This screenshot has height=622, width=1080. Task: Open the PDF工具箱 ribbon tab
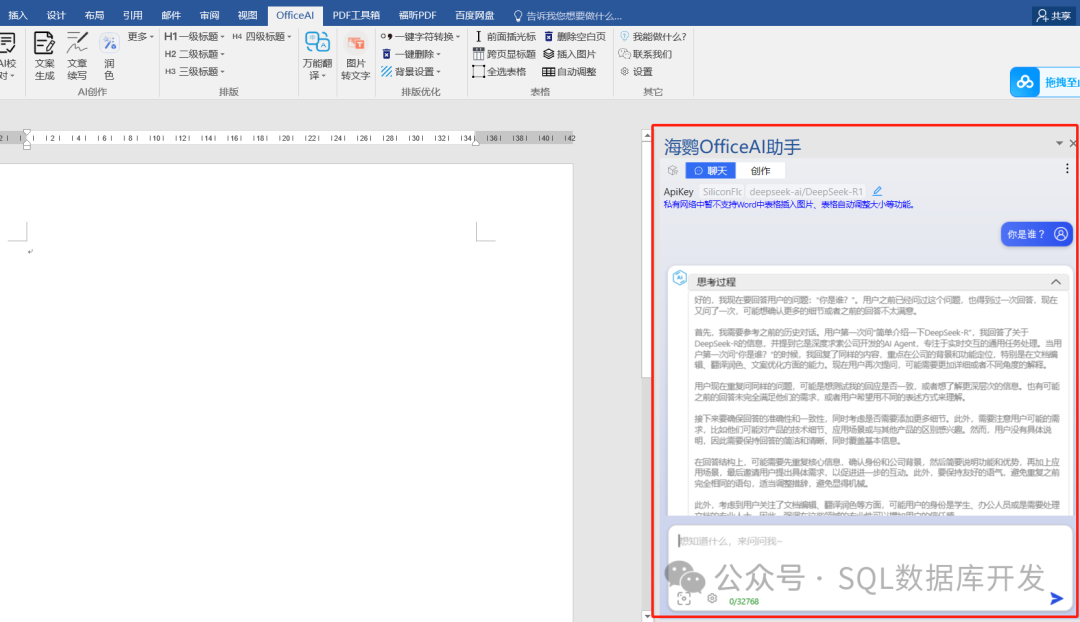(356, 15)
